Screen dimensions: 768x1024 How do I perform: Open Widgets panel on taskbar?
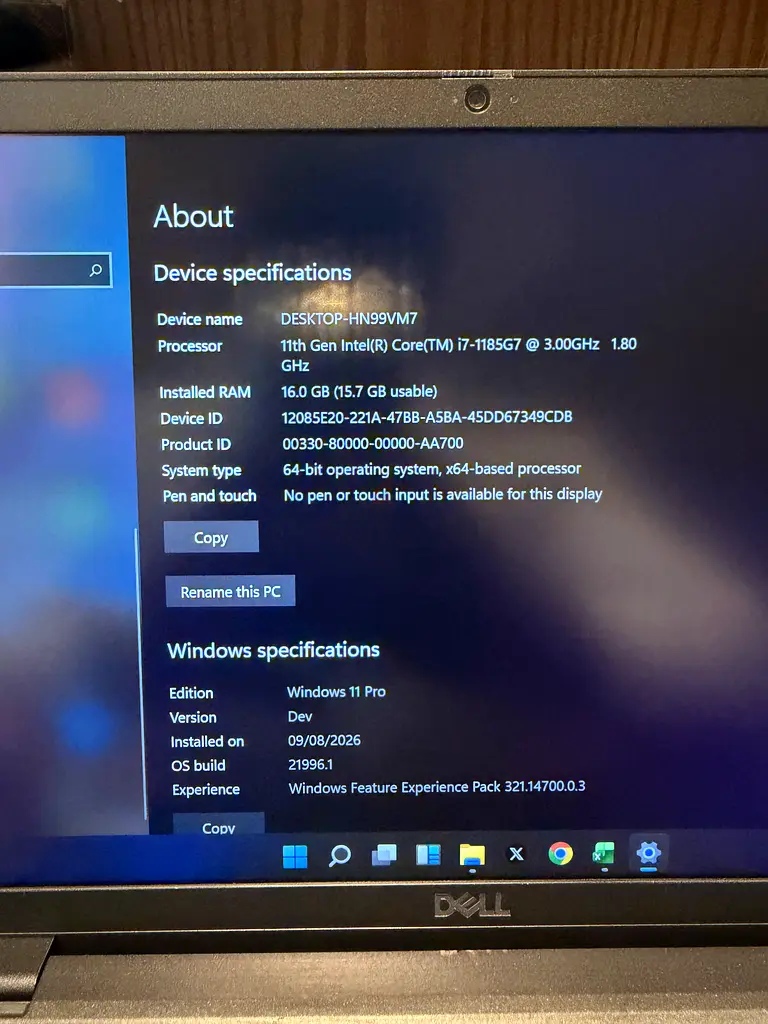428,854
